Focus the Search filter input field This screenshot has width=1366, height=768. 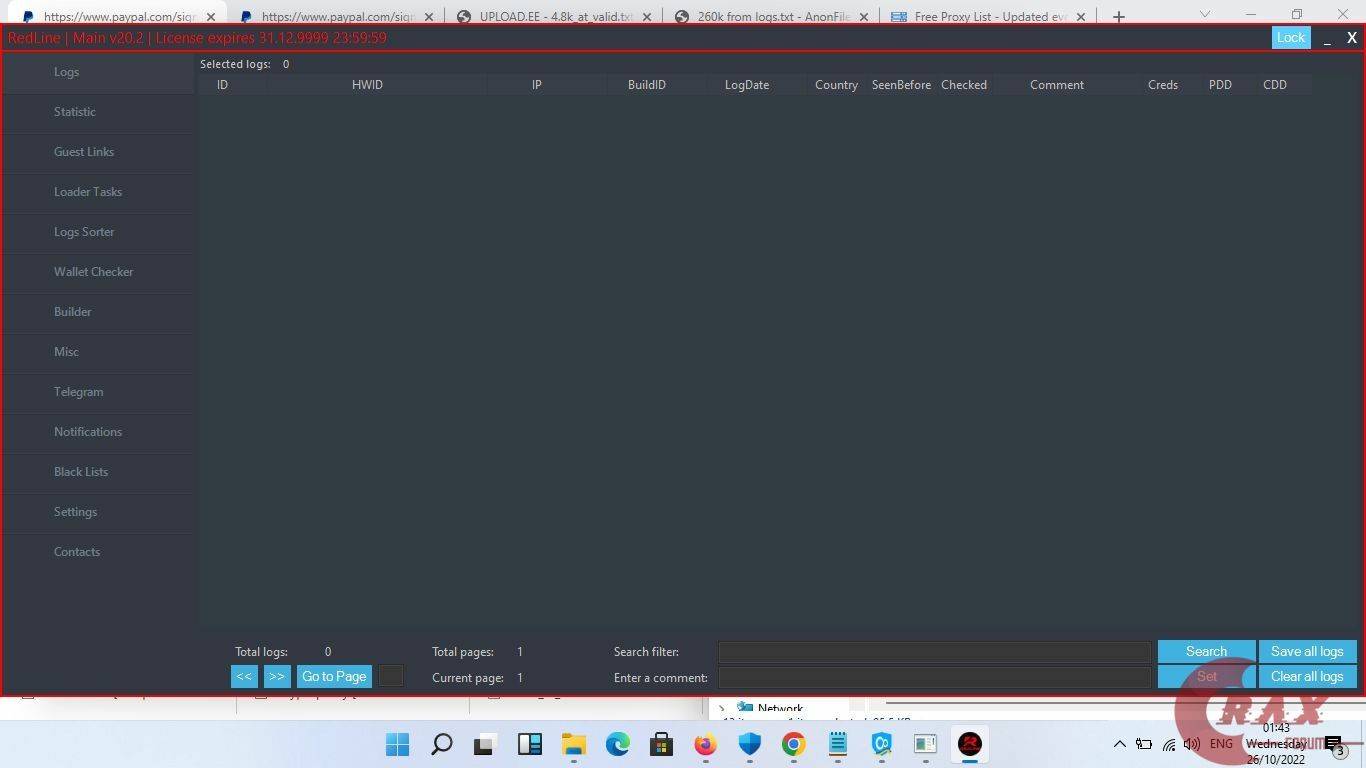(x=935, y=652)
